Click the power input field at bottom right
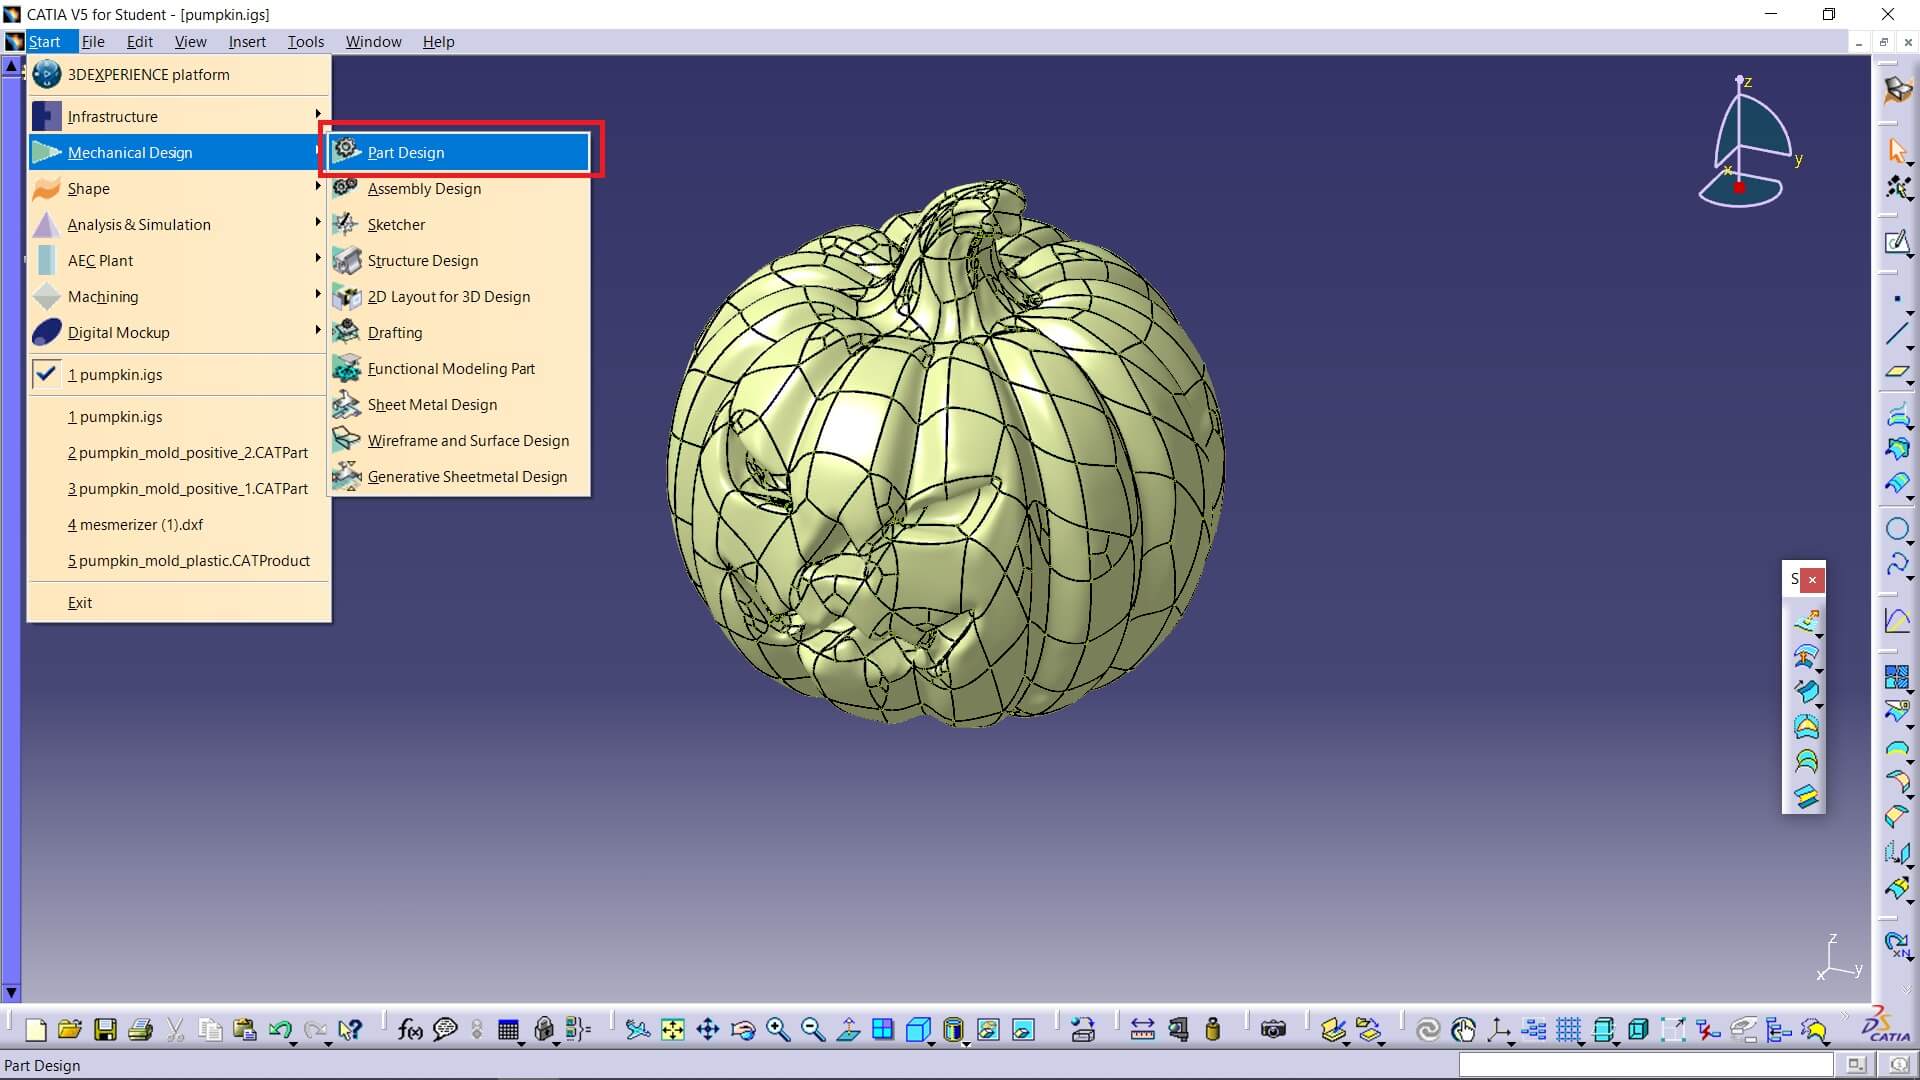 pyautogui.click(x=1646, y=1064)
